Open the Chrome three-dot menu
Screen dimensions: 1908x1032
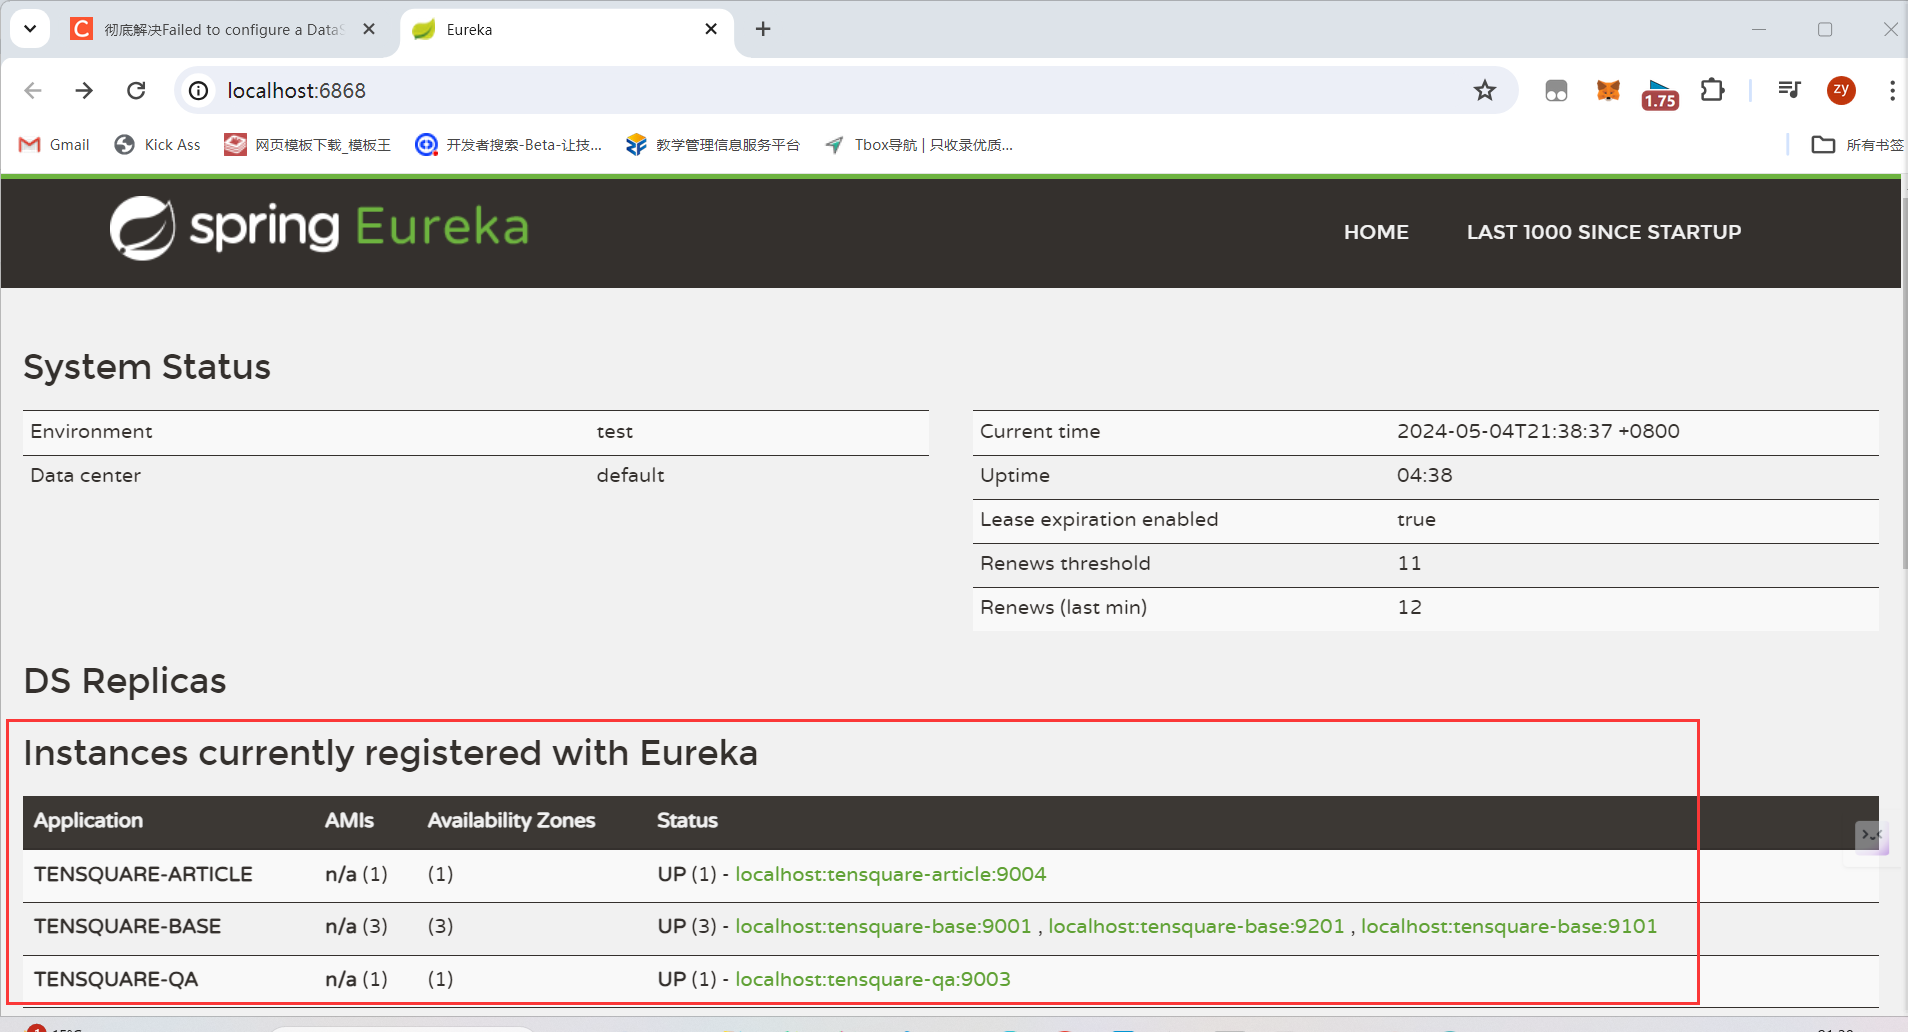(1891, 91)
